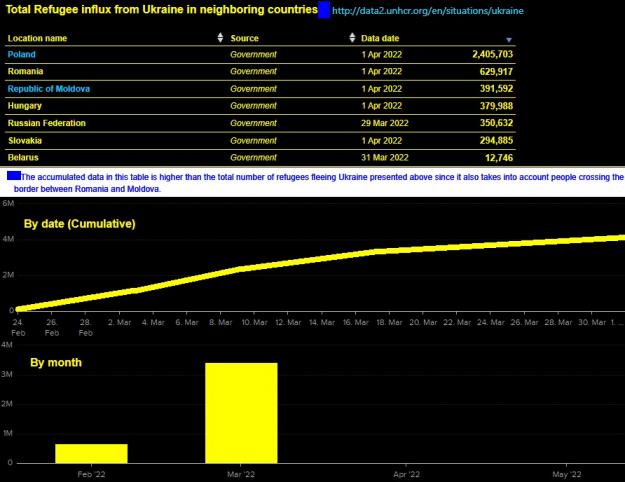Viewport: 625px width, 482px height.
Task: Click the 10. Mar axis label
Action: click(254, 322)
